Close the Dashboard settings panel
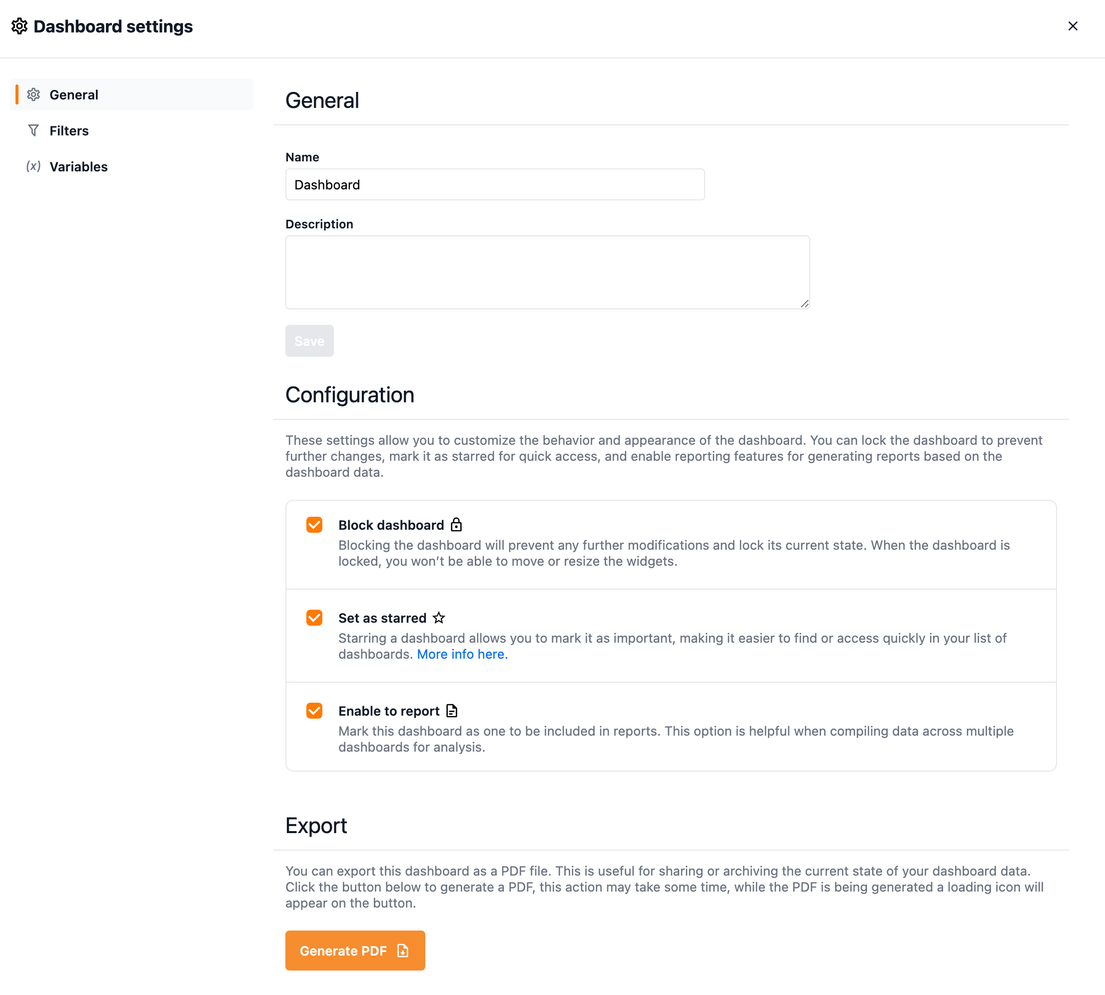1105x995 pixels. (1073, 26)
